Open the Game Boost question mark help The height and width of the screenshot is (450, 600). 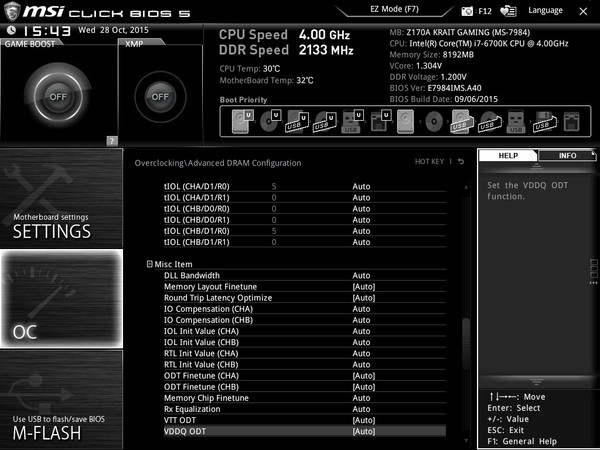click(x=112, y=141)
